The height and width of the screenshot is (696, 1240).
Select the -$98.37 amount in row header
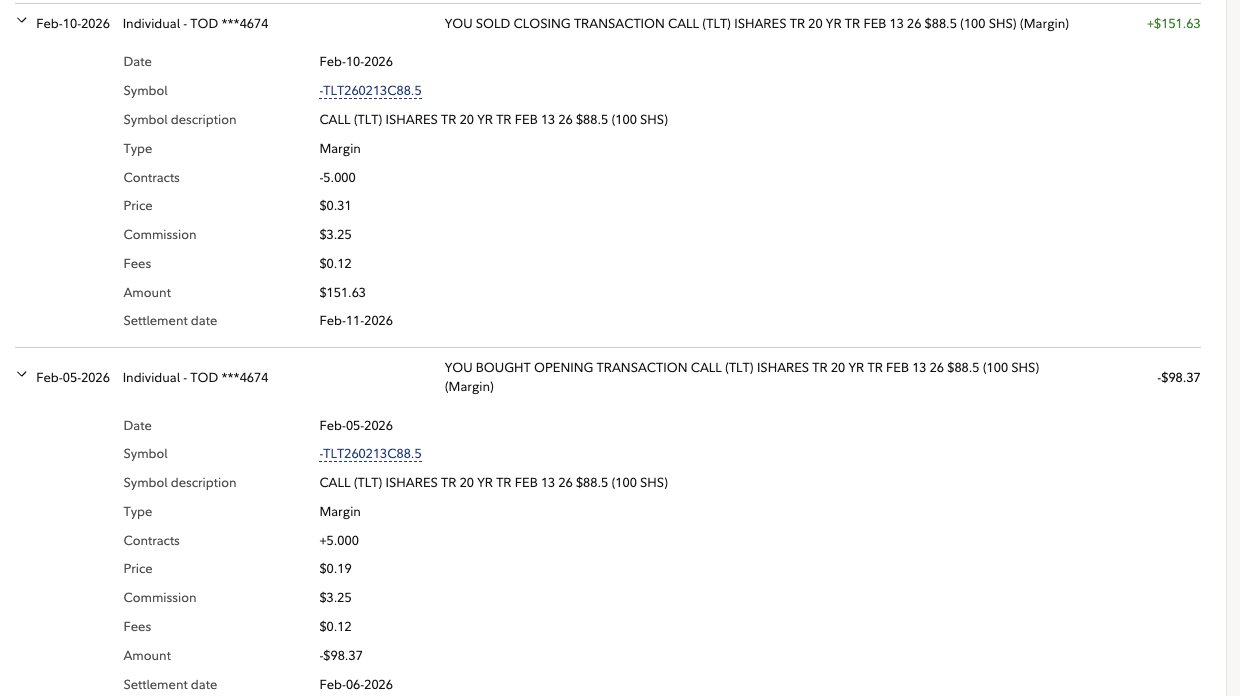(1178, 378)
